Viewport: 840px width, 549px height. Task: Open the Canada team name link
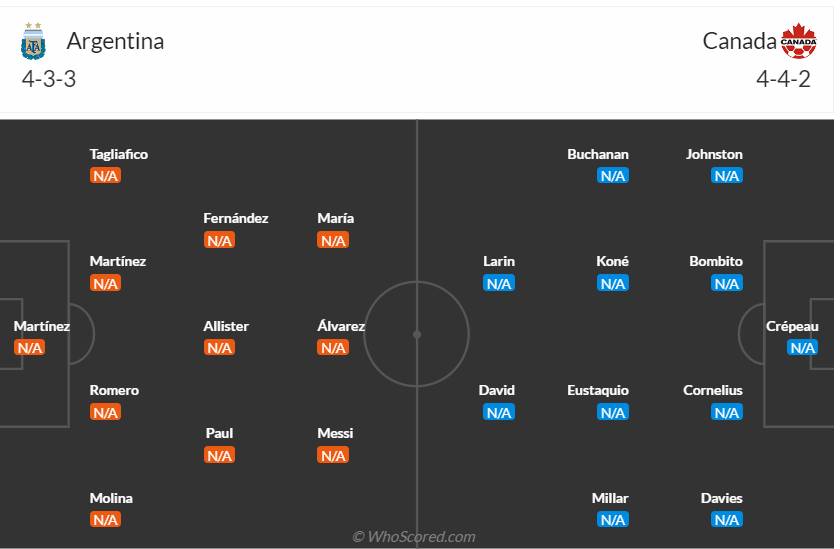739,41
